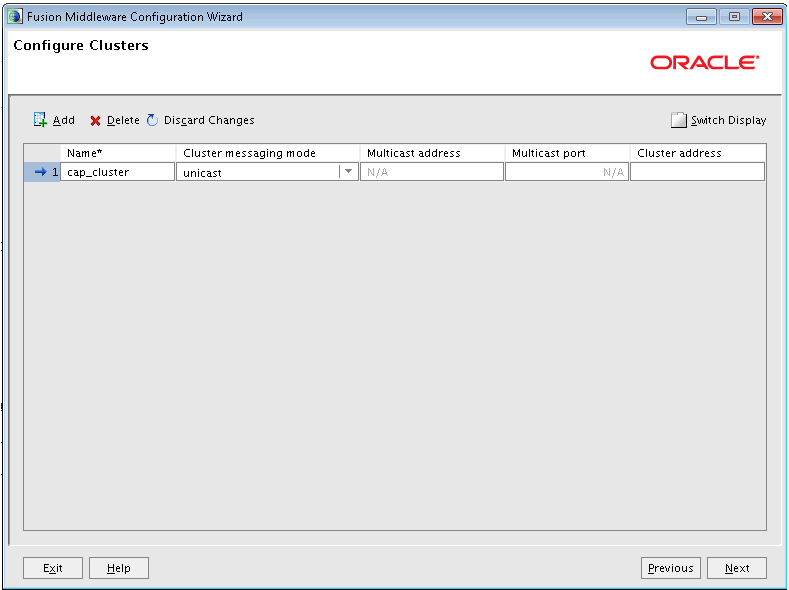Open the Cluster messaging mode dropdown arrow

point(348,172)
